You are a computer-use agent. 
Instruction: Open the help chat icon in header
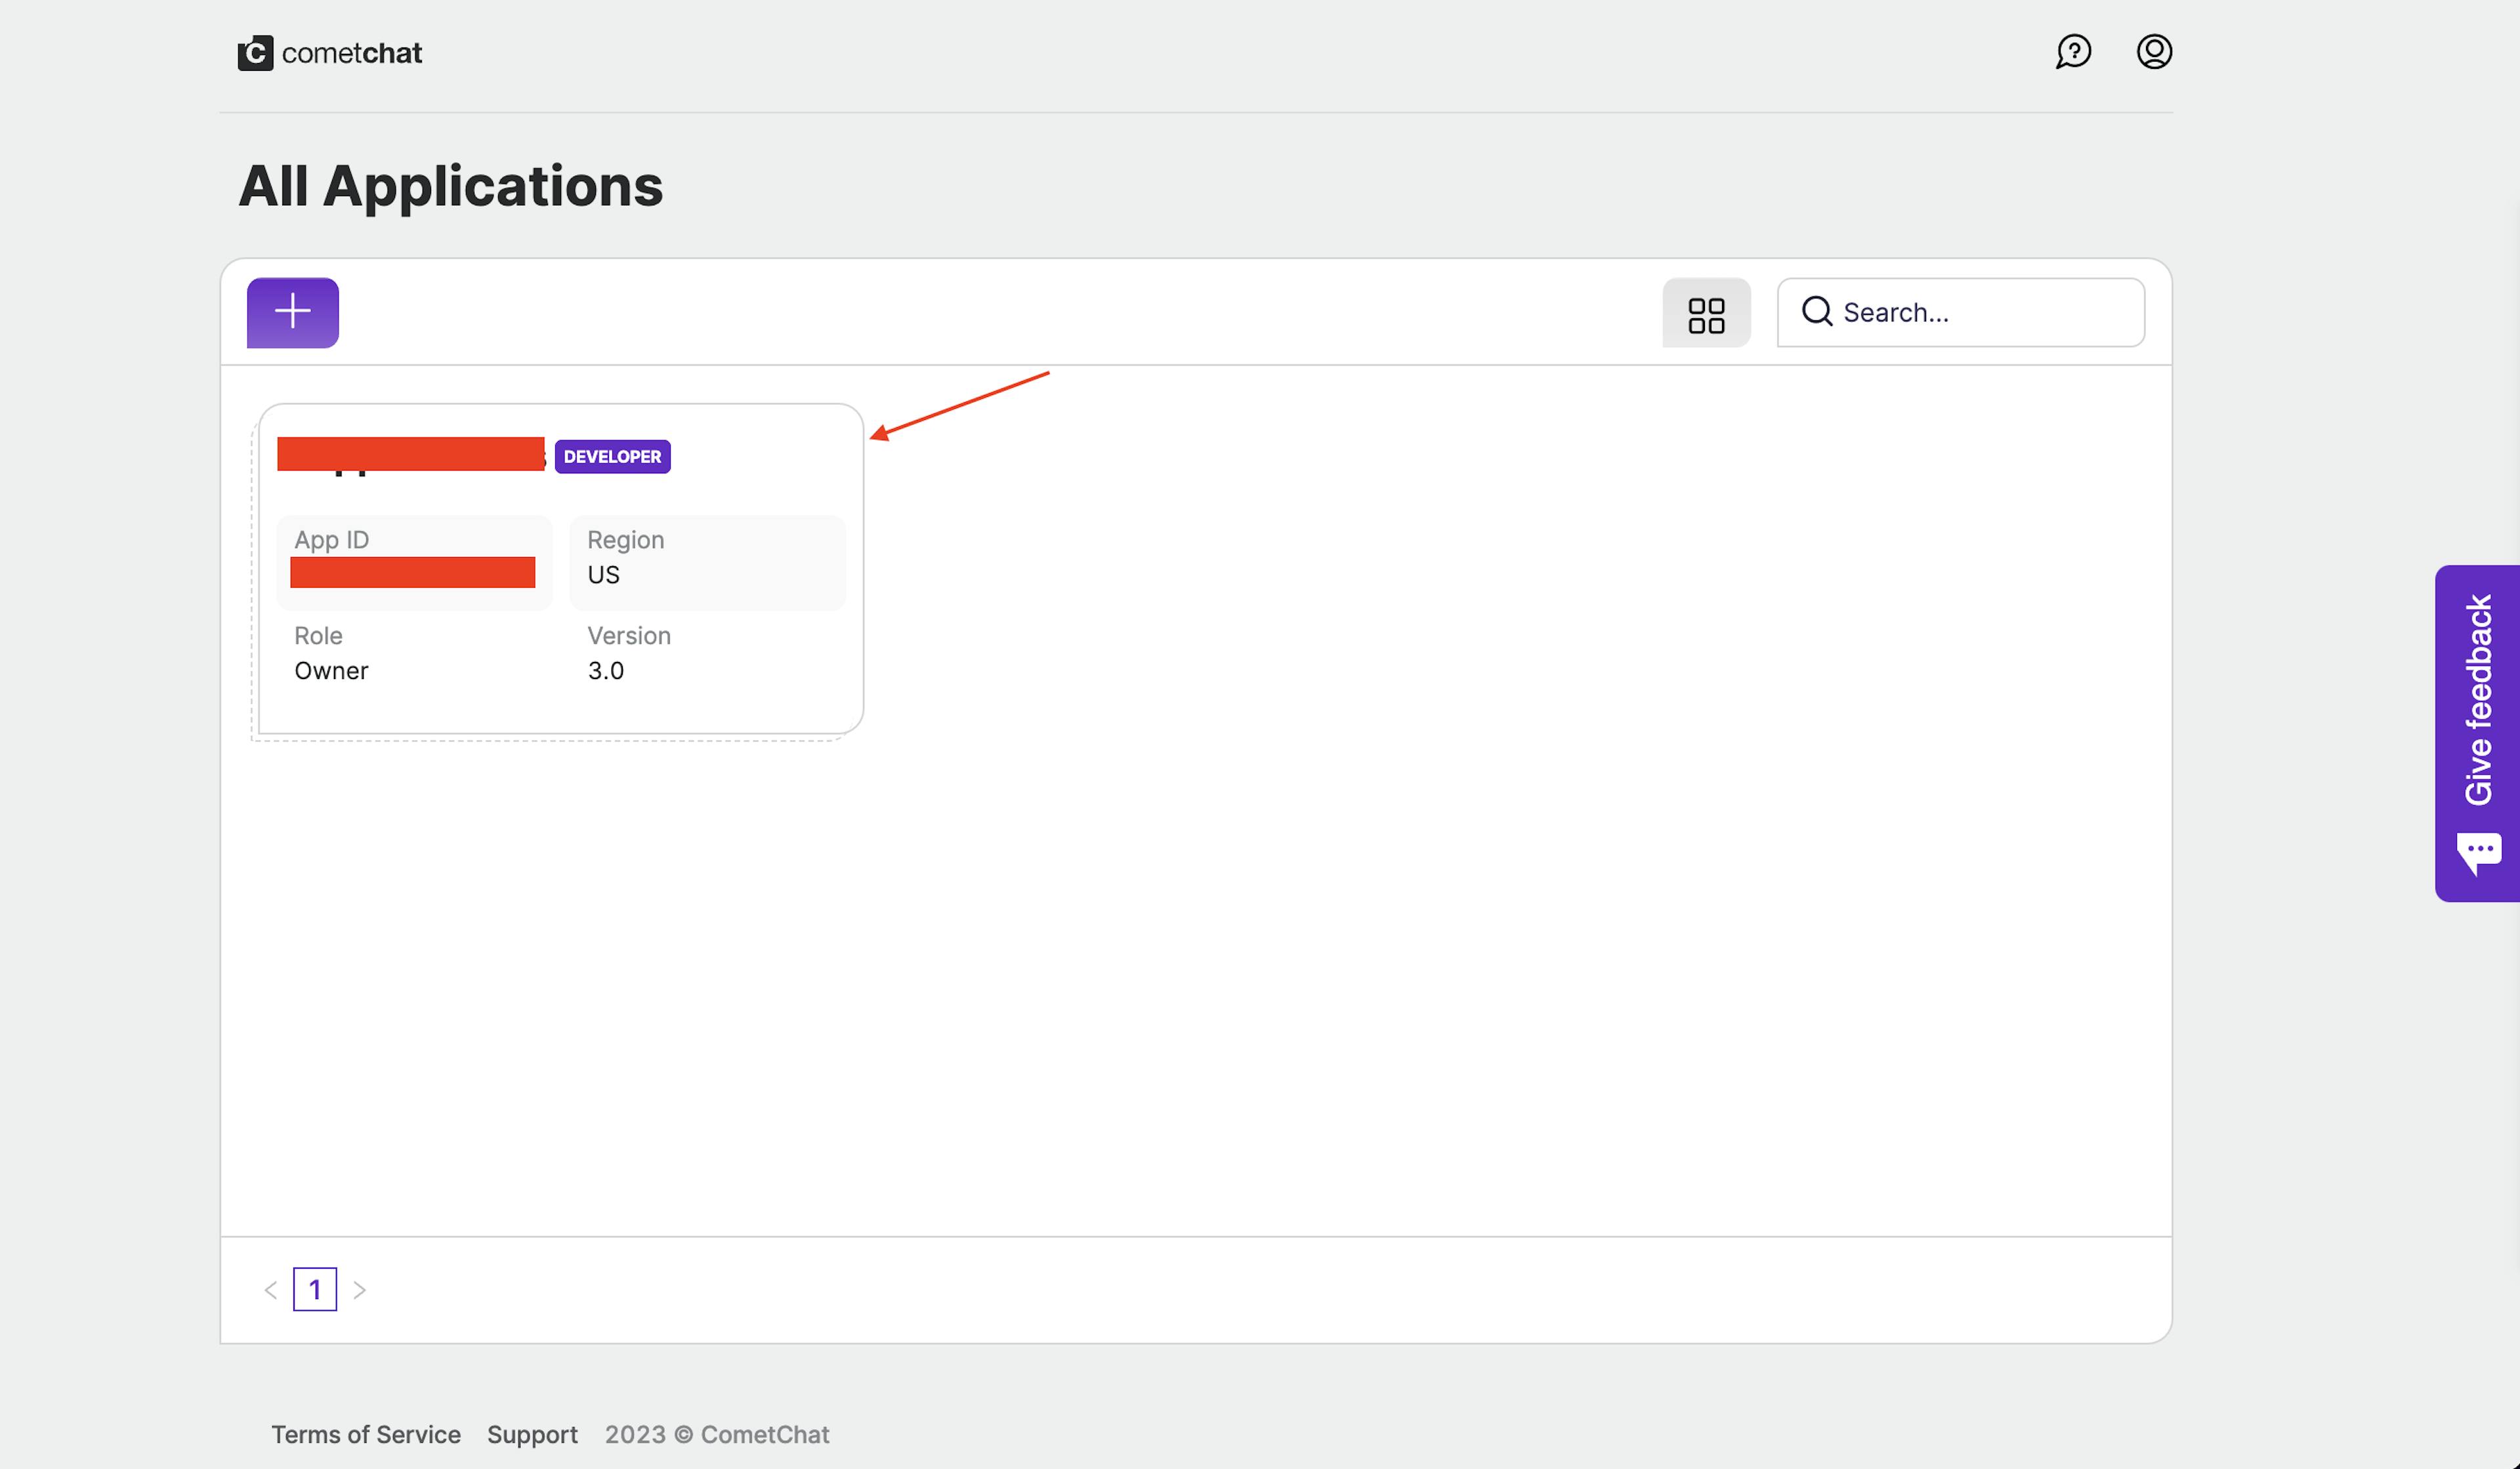[x=2073, y=52]
